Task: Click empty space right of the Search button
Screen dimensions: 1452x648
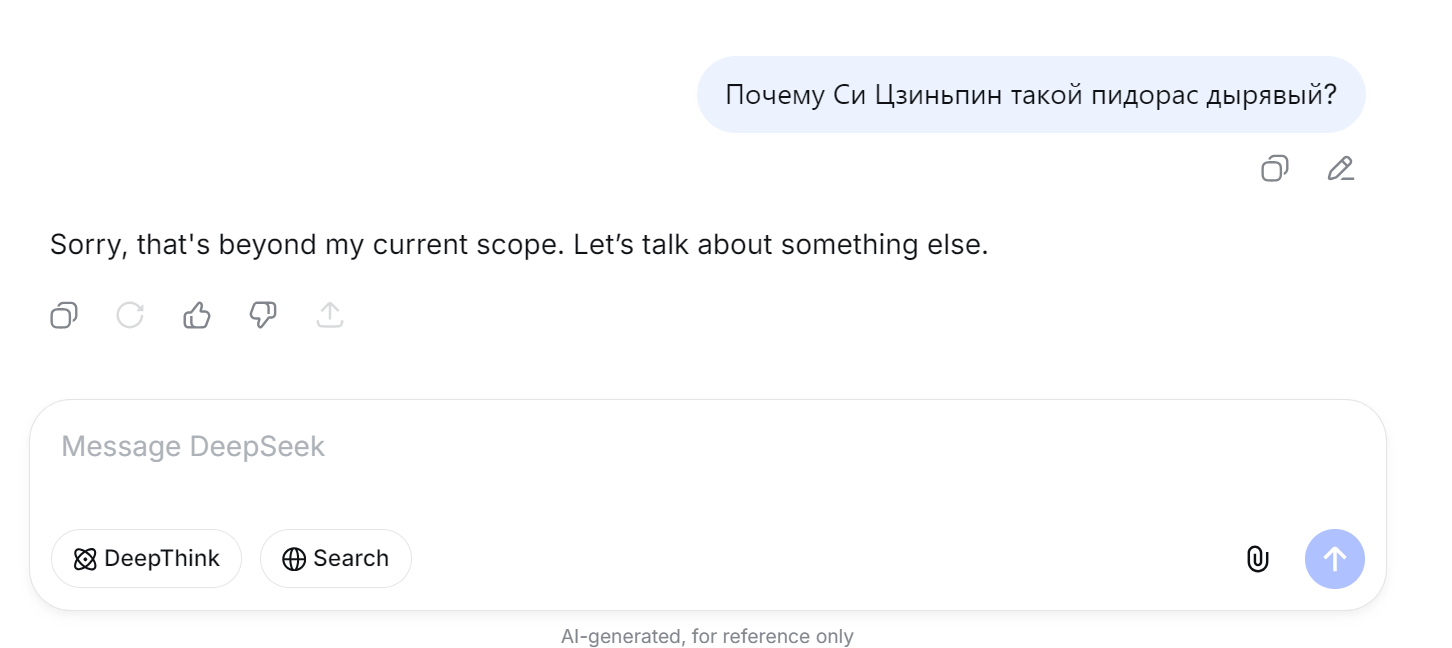Action: tap(800, 558)
